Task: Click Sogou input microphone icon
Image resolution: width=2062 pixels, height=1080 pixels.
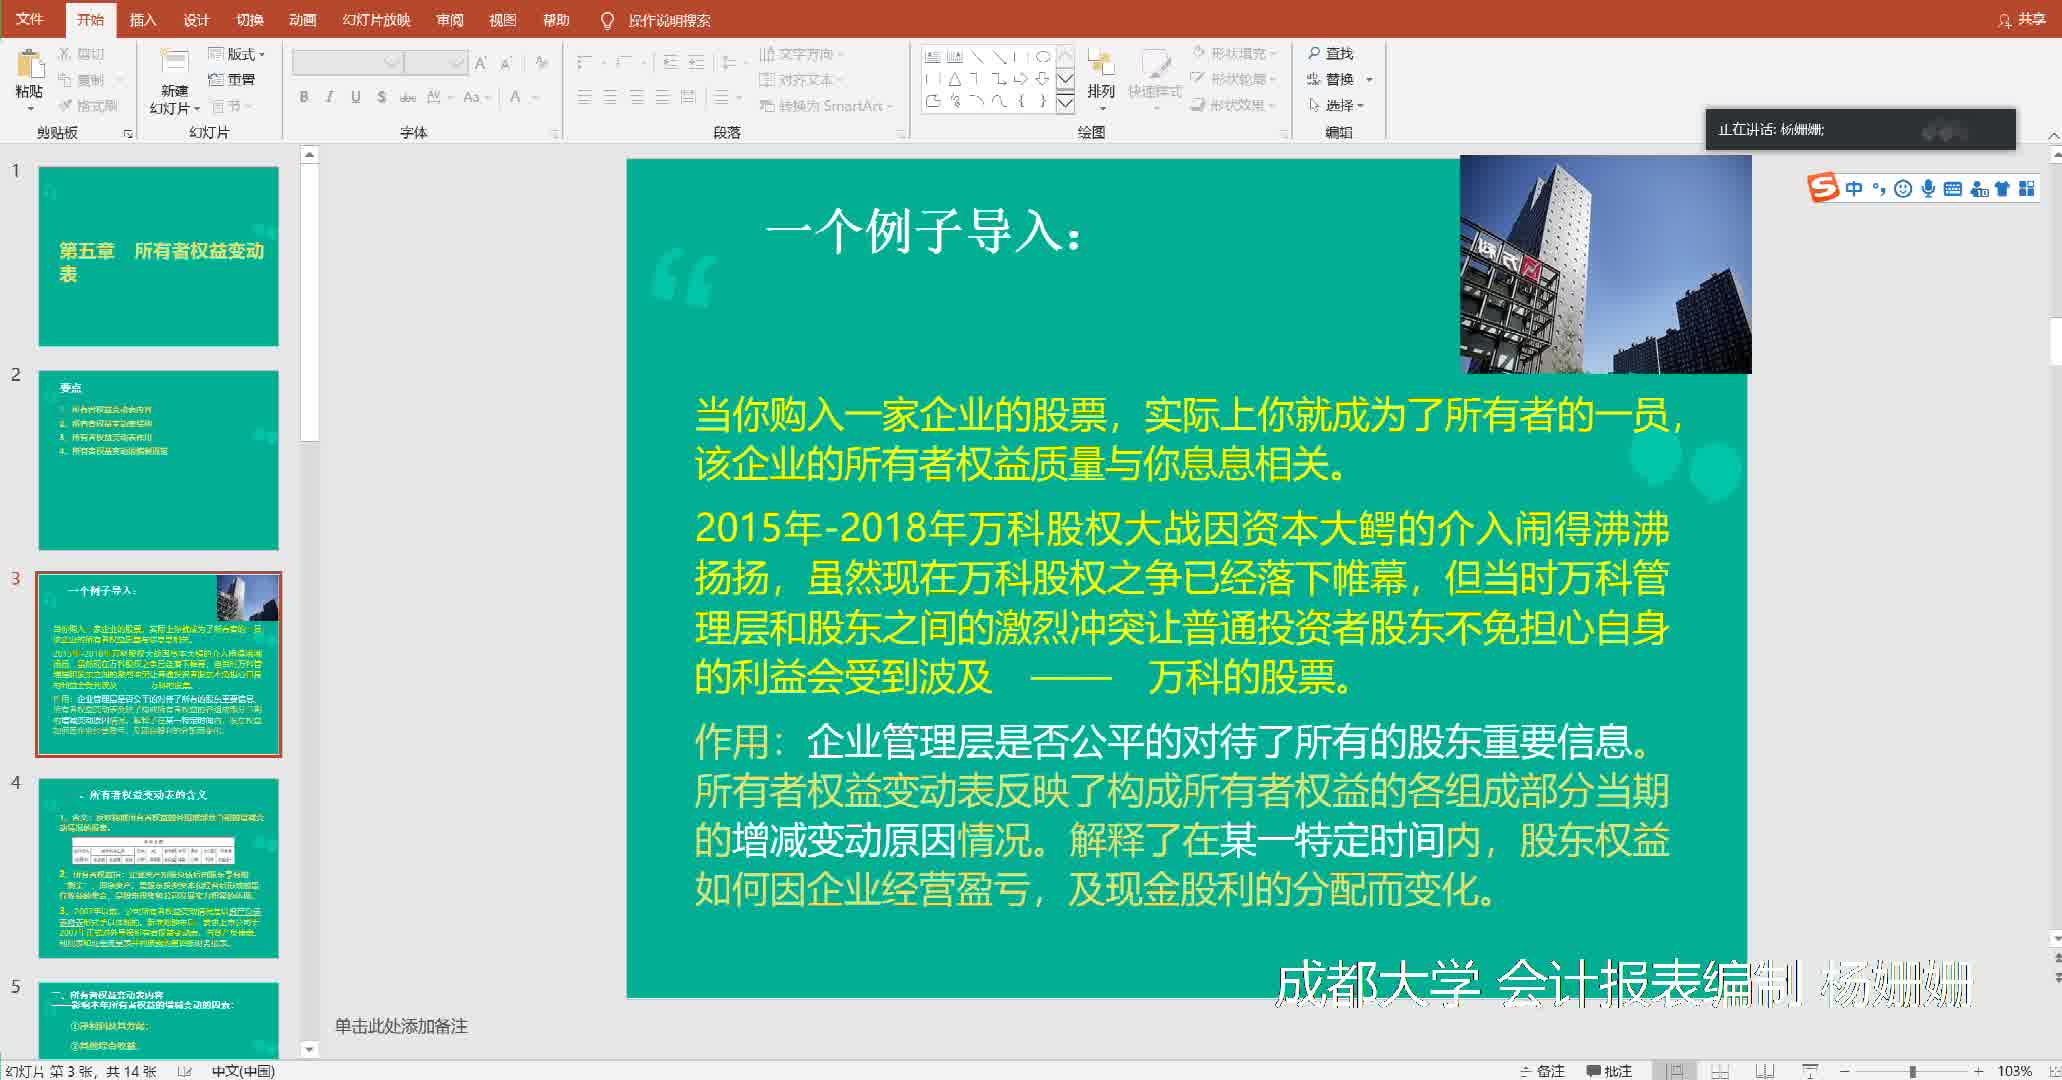Action: (x=1928, y=188)
